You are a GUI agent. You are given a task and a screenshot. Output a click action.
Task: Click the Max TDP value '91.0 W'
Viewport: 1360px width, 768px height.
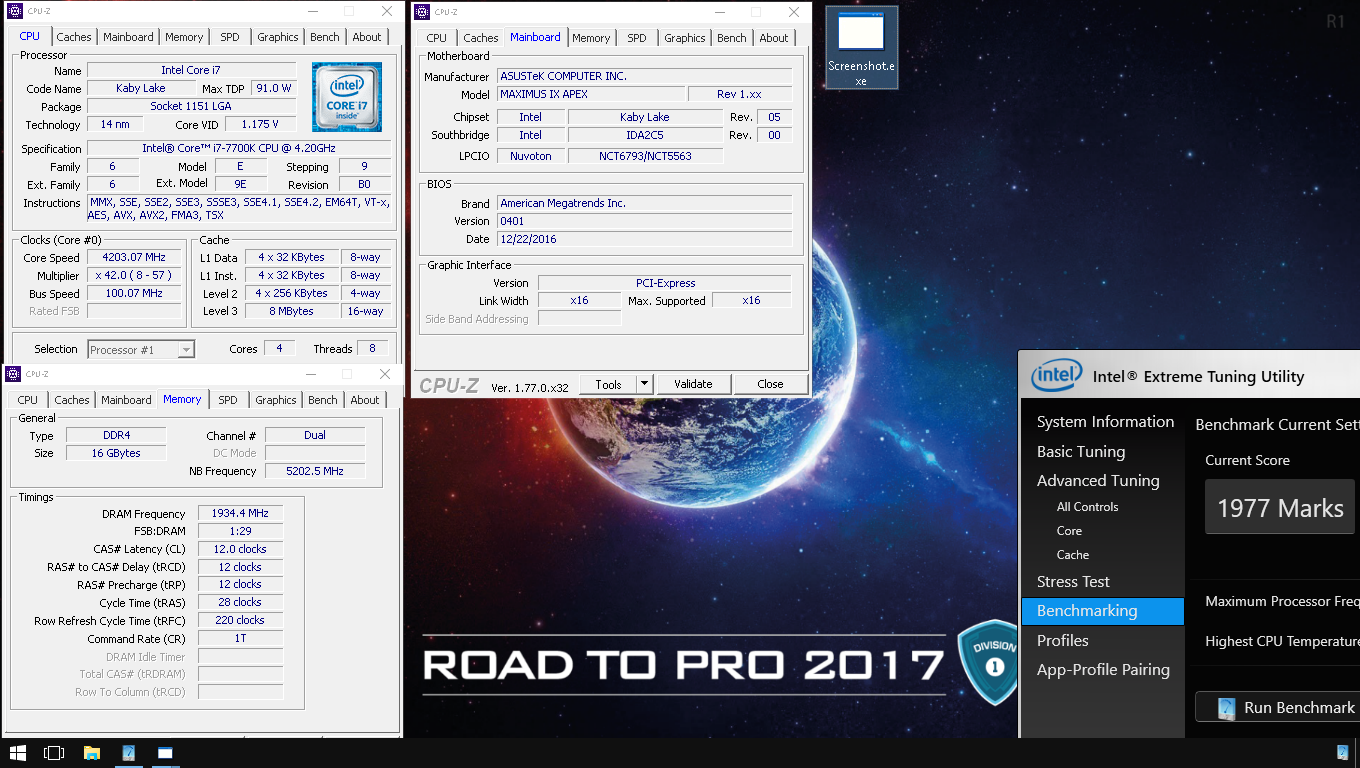[x=274, y=89]
